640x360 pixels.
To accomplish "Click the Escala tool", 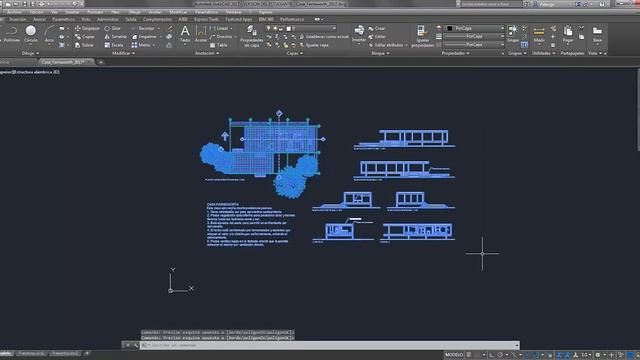I will 113,45.
